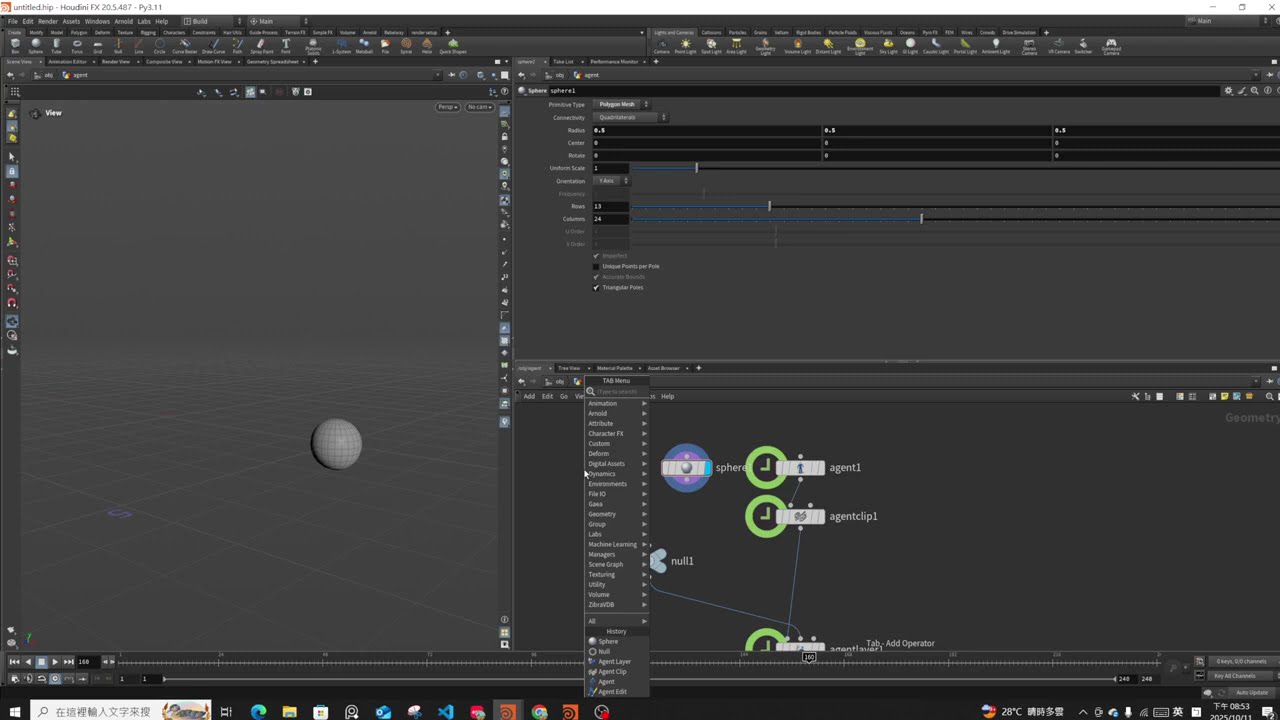Click the TAB Menu search field

(x=617, y=392)
